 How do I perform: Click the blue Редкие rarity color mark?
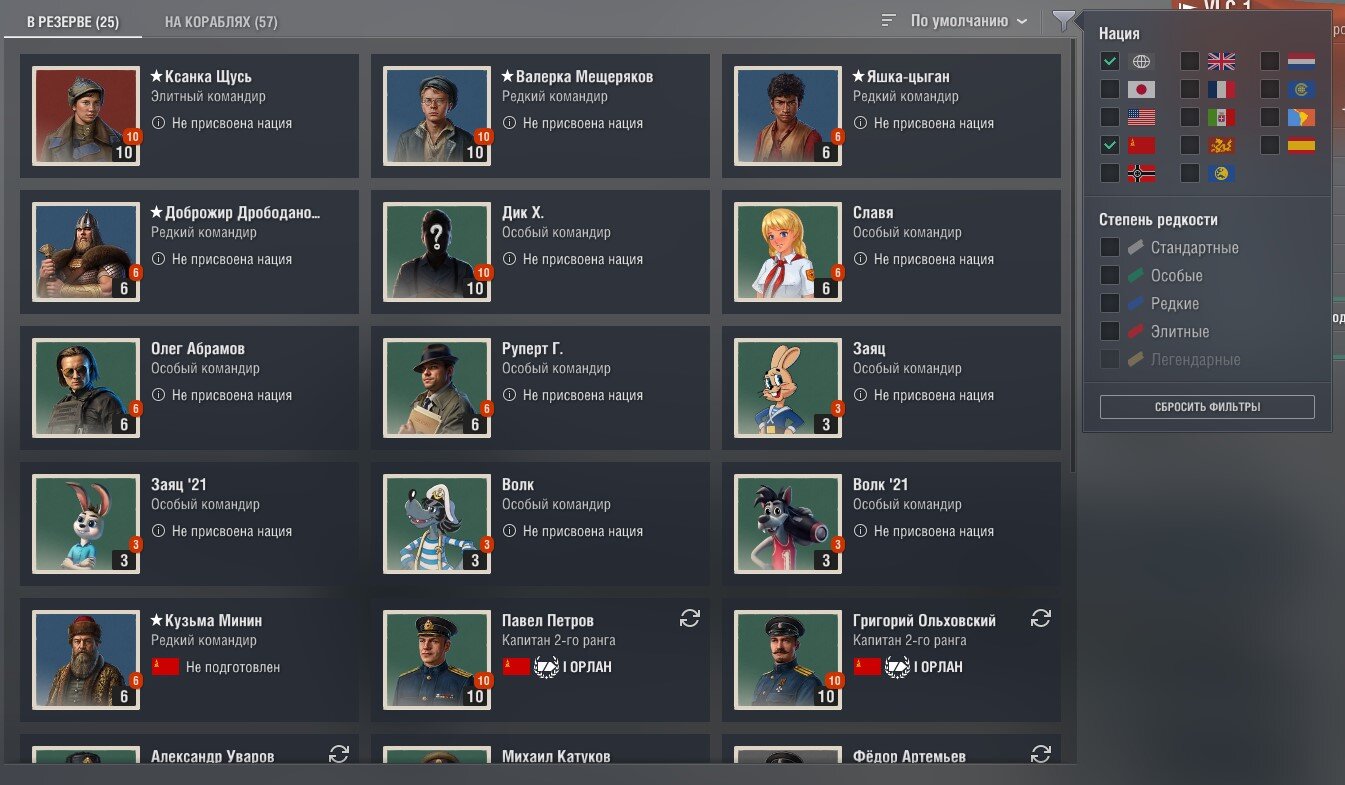pyautogui.click(x=1135, y=303)
